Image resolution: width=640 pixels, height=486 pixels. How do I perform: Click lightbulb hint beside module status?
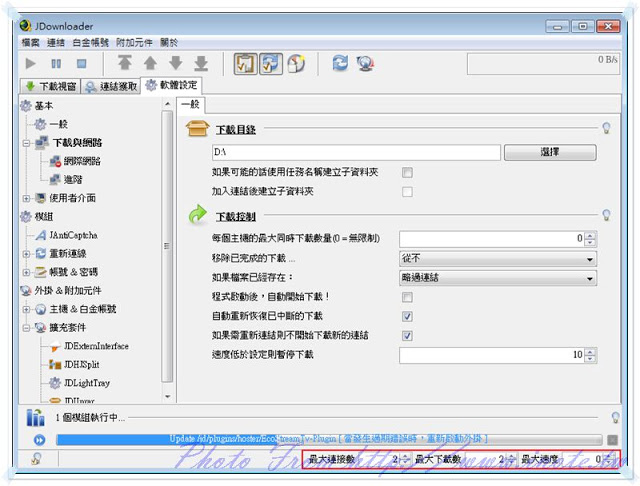[x=616, y=417]
